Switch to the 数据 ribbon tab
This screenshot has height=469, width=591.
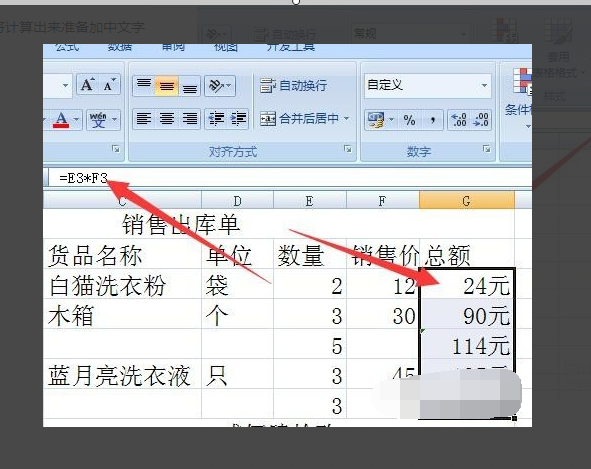click(x=120, y=47)
